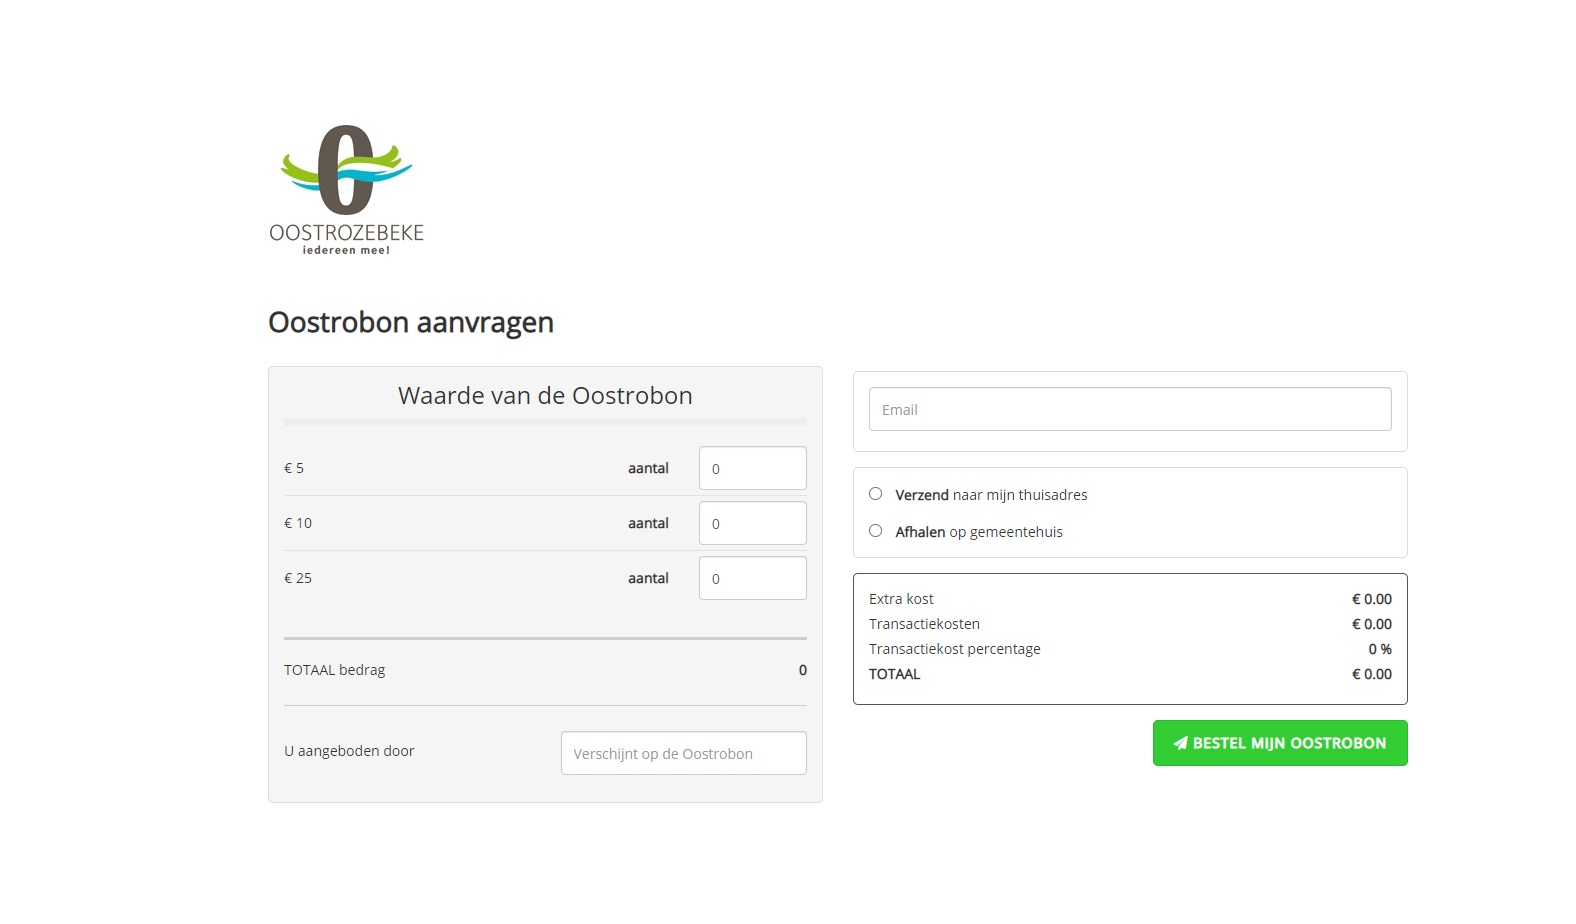Screen dimensions: 1576x924
Task: Select the € 10 aantal input box
Action: pos(752,523)
